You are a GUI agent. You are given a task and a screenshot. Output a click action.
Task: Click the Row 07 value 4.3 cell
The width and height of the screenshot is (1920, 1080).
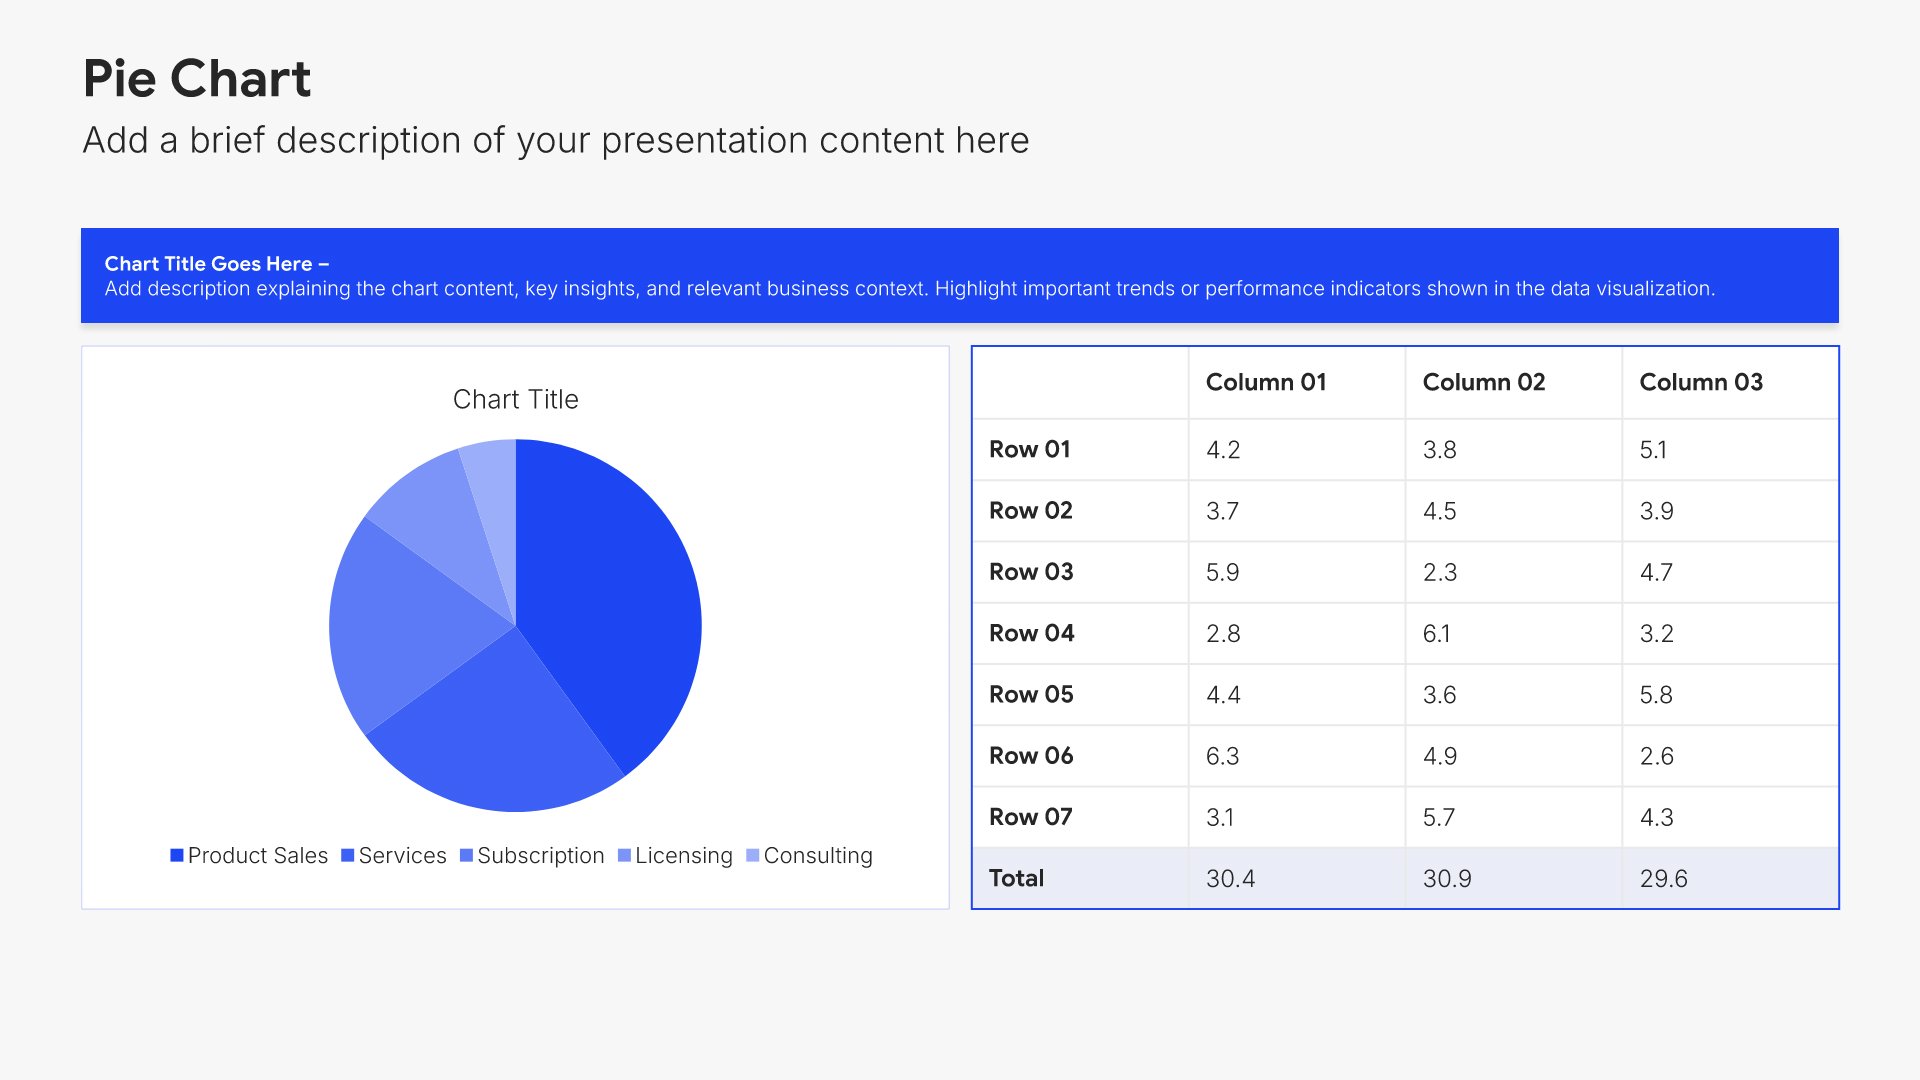(x=1730, y=817)
